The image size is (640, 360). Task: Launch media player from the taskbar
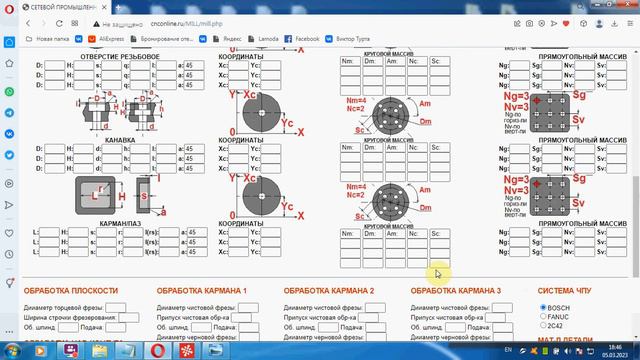[40, 350]
